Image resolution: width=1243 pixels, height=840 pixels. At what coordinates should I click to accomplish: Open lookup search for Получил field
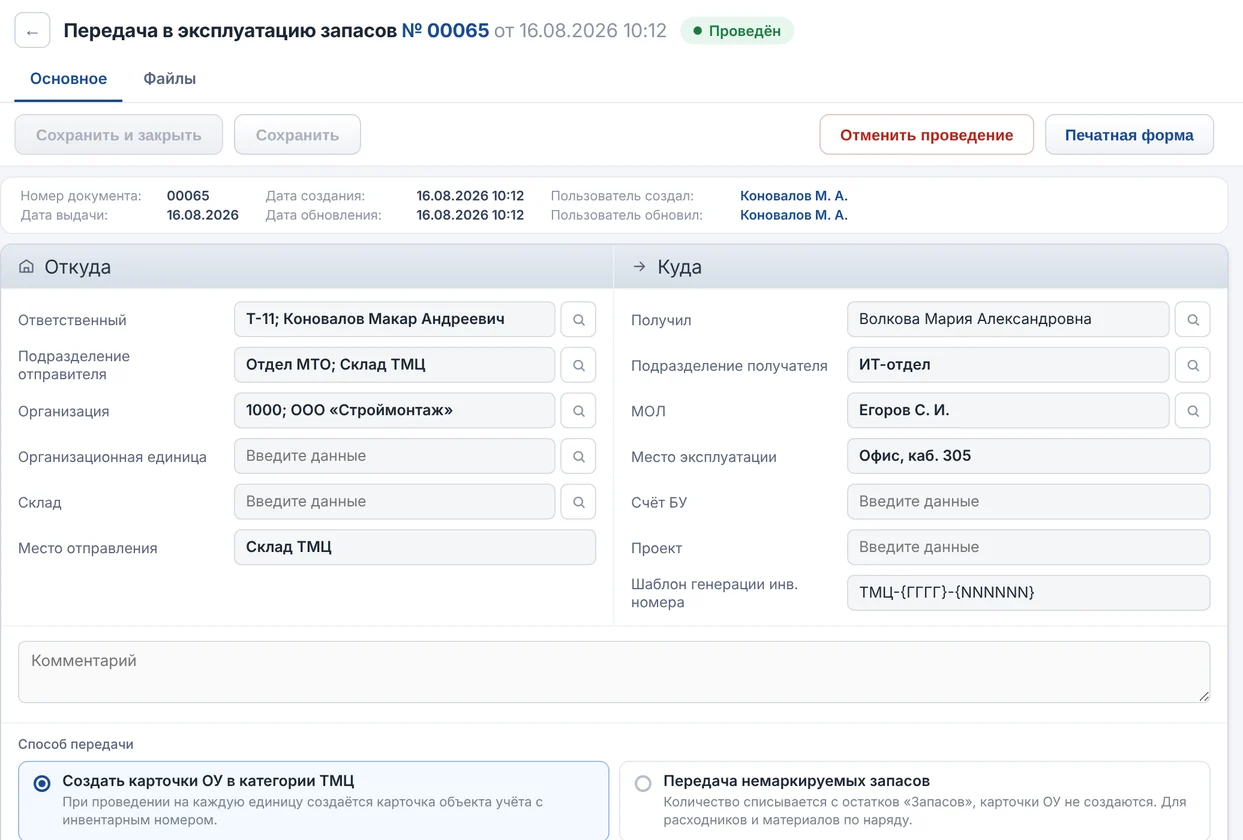1192,320
